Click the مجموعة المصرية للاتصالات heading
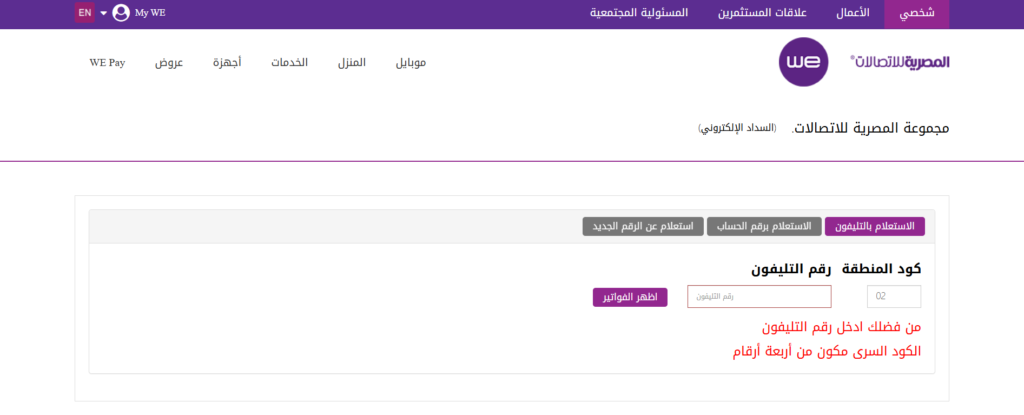 tap(872, 128)
